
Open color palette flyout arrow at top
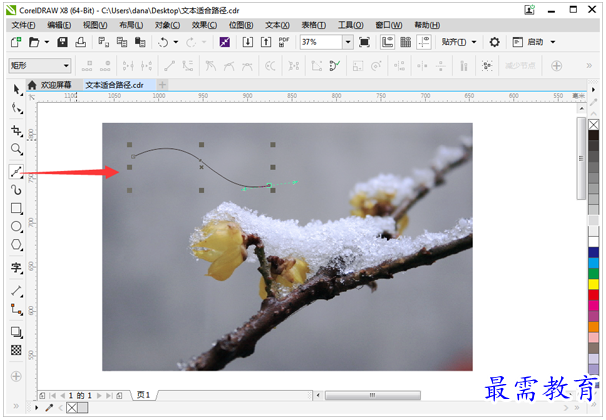click(x=593, y=90)
